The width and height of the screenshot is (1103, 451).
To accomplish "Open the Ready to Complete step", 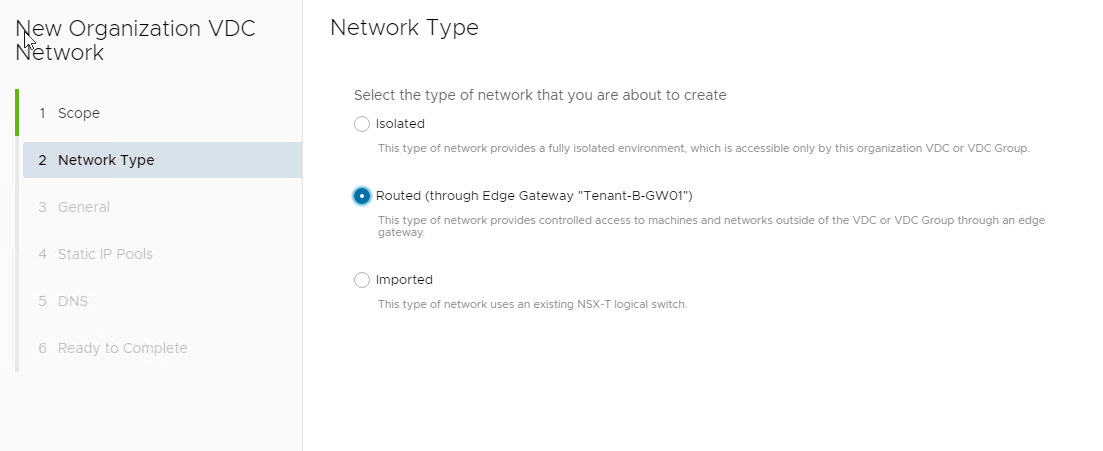I will pyautogui.click(x=122, y=348).
